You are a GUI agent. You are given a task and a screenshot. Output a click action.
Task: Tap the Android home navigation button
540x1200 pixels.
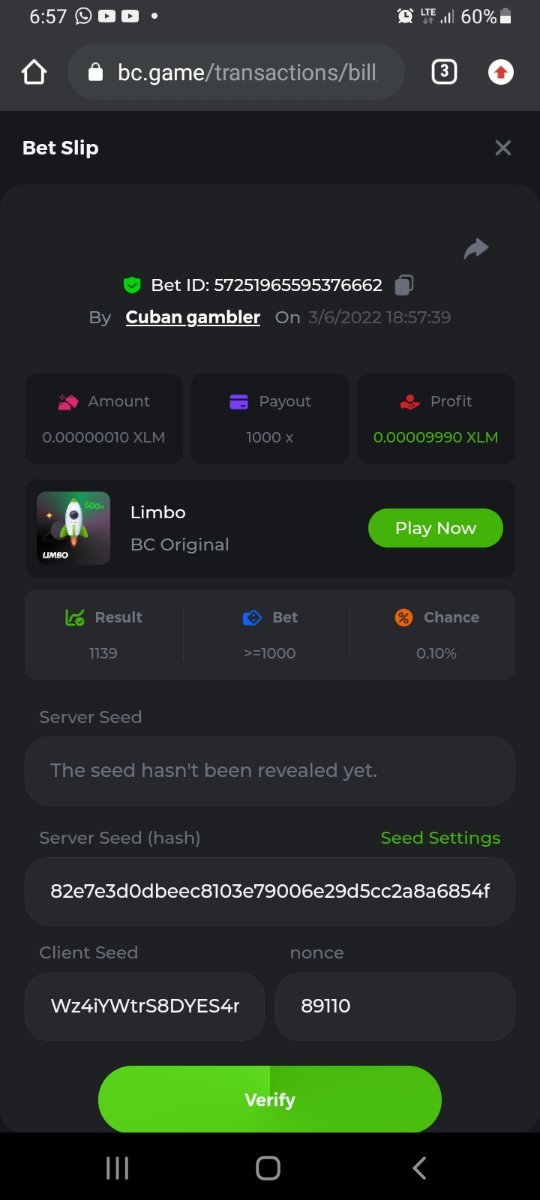[x=268, y=1167]
